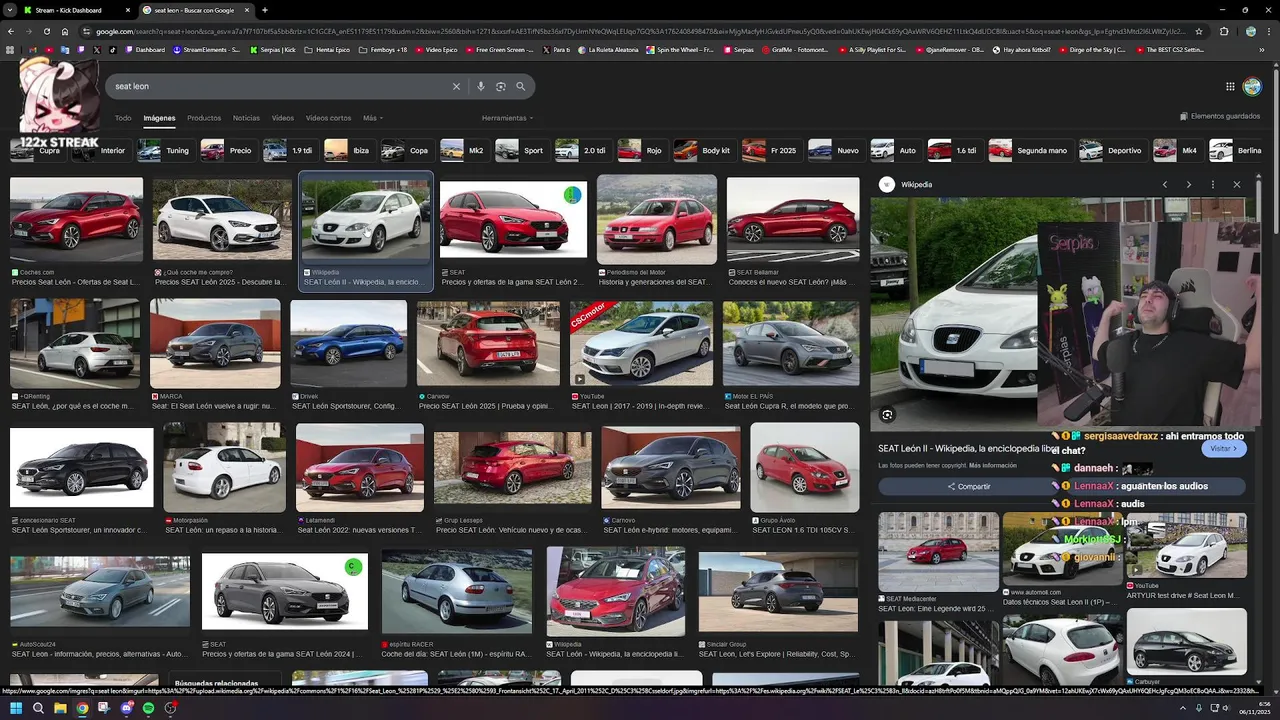Clear the search box text
The image size is (1280, 720).
(456, 86)
